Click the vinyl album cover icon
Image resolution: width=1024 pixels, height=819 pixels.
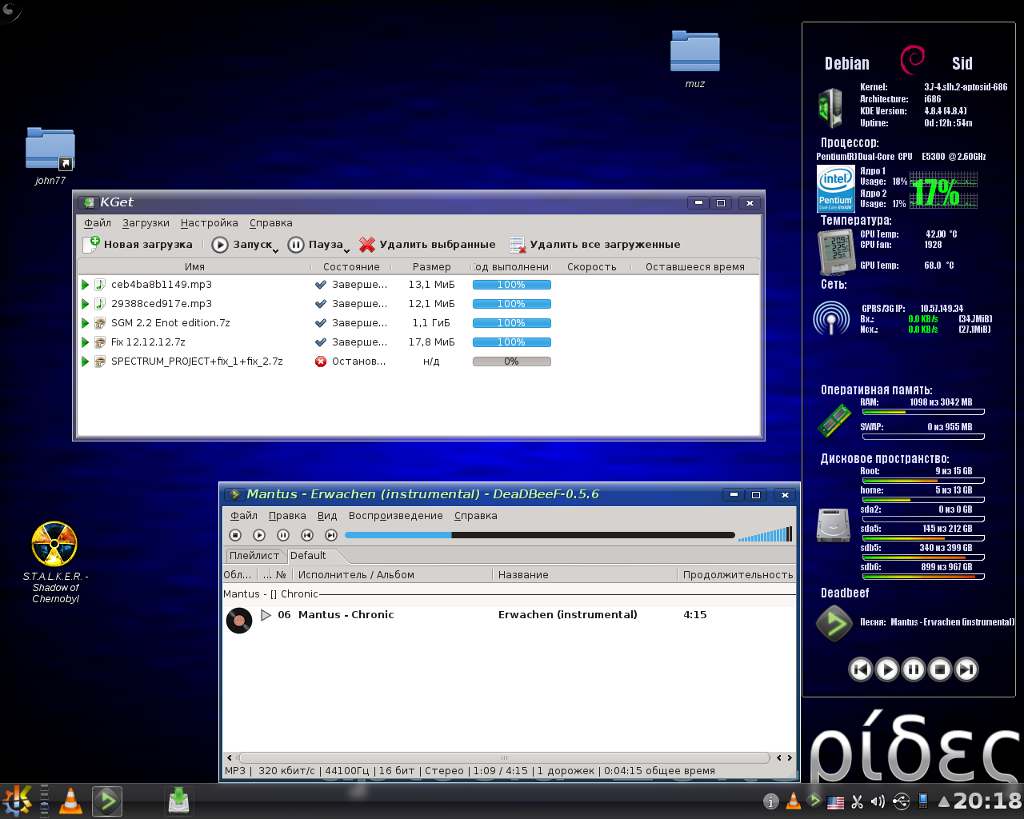coord(239,620)
